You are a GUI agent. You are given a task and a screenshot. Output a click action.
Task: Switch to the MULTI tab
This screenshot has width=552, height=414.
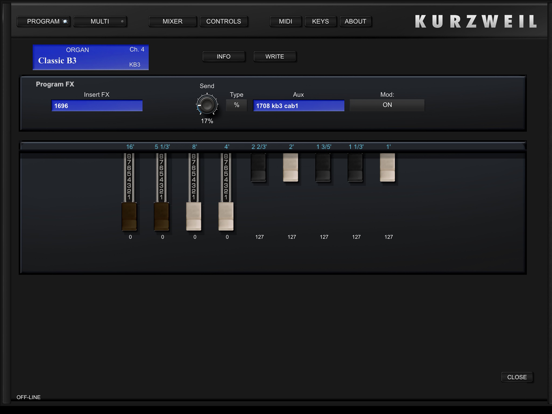coord(100,21)
